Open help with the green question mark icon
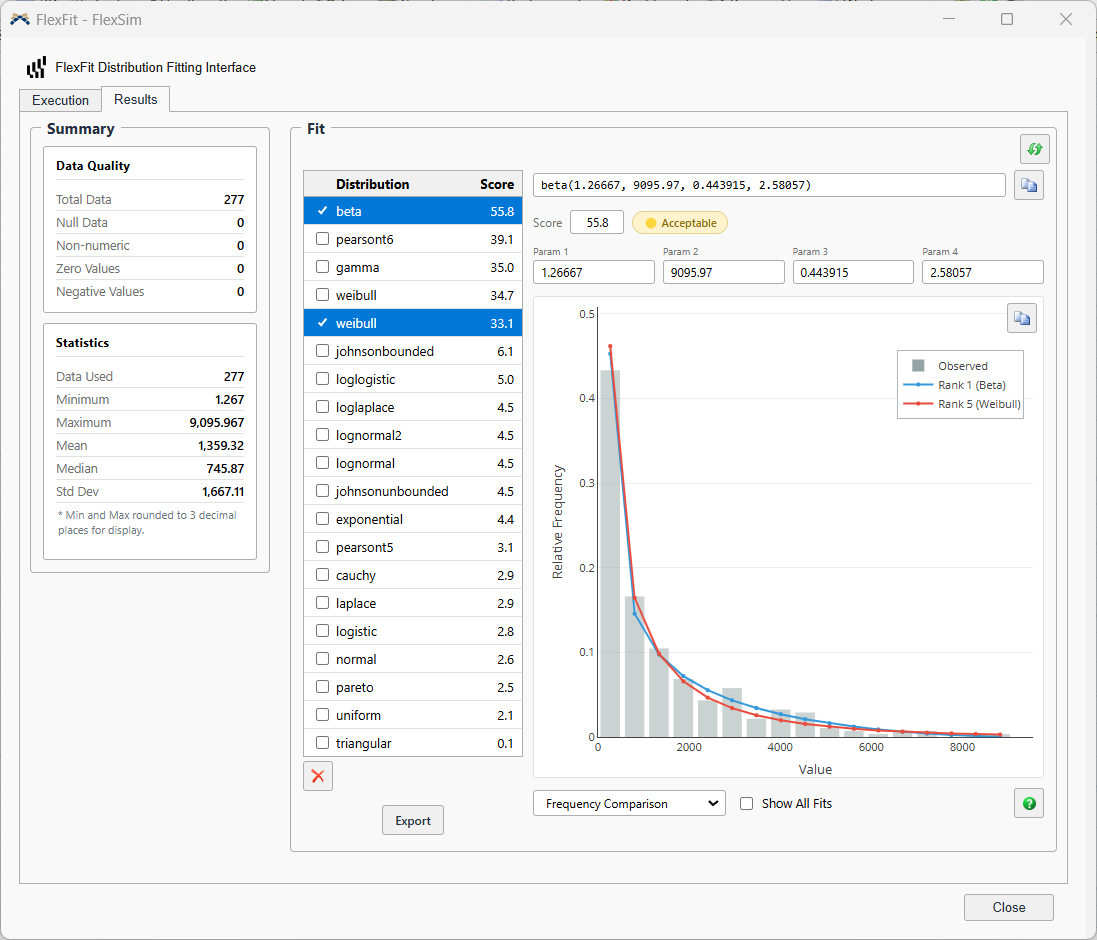 (1028, 803)
